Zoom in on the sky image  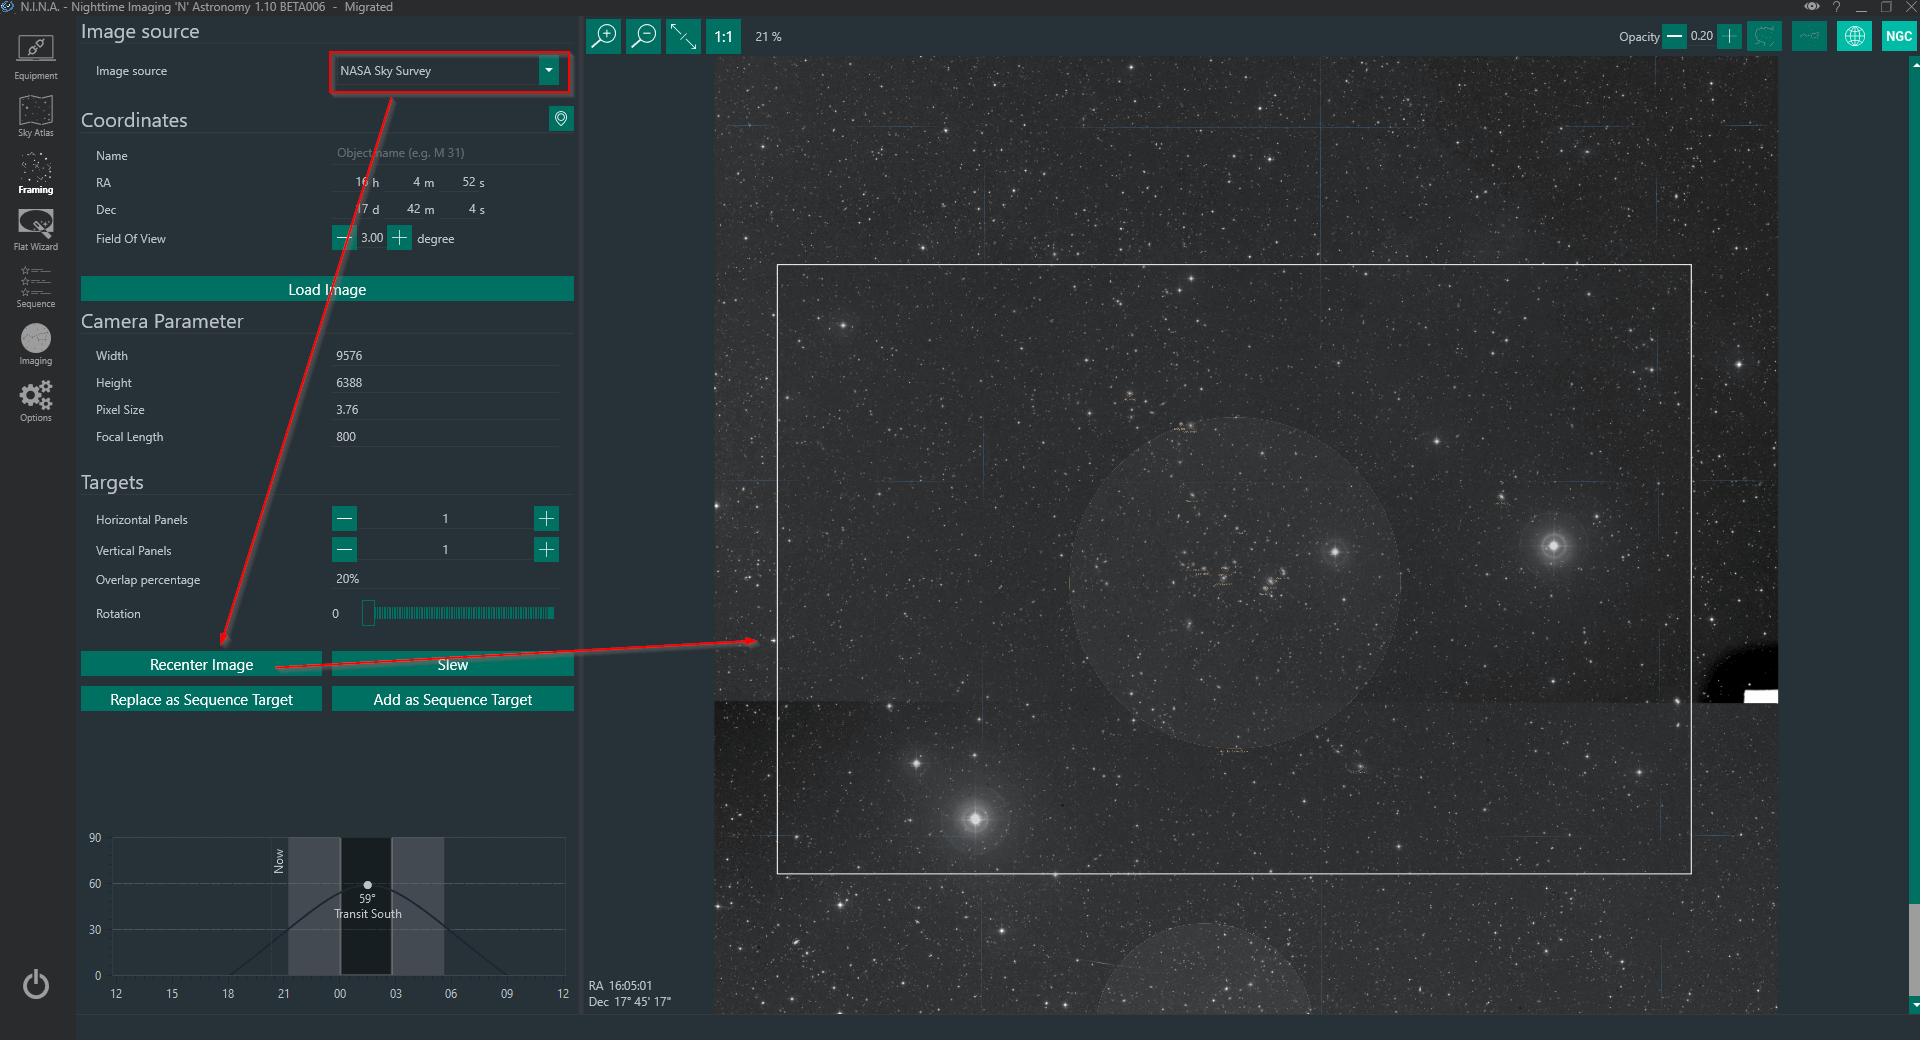604,37
